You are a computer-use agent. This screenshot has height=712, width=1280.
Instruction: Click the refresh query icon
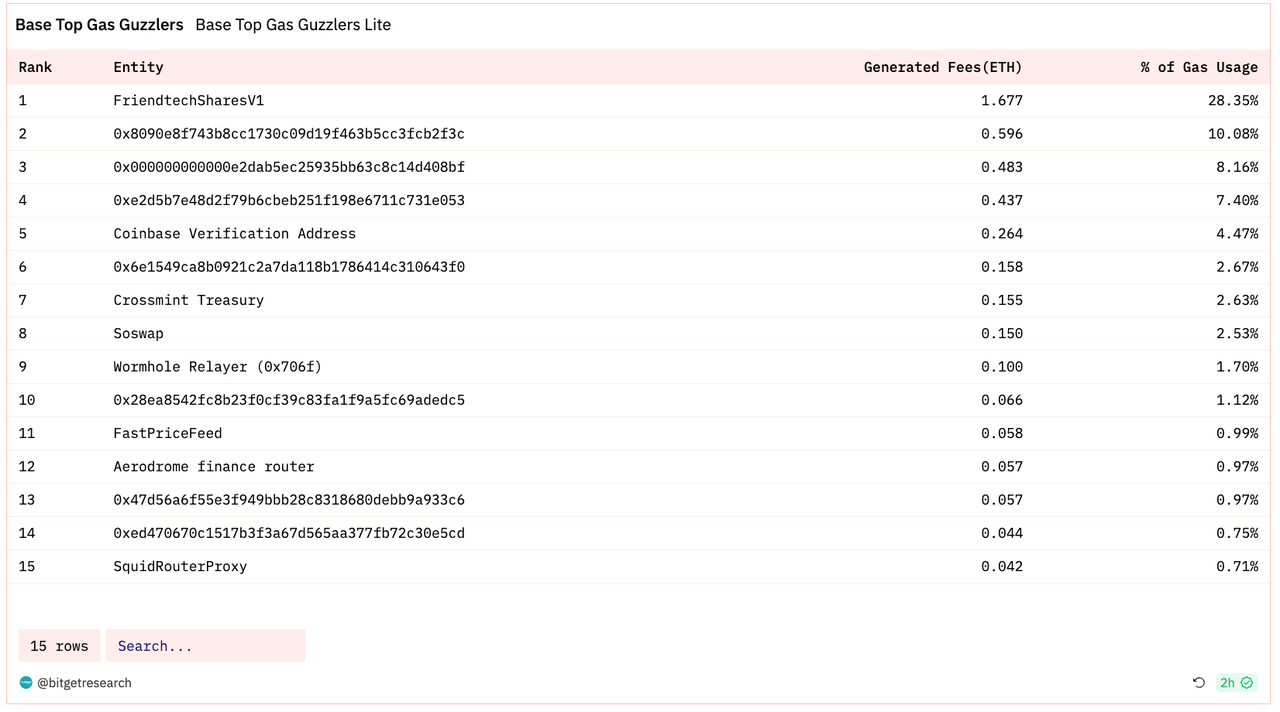[x=1199, y=683]
